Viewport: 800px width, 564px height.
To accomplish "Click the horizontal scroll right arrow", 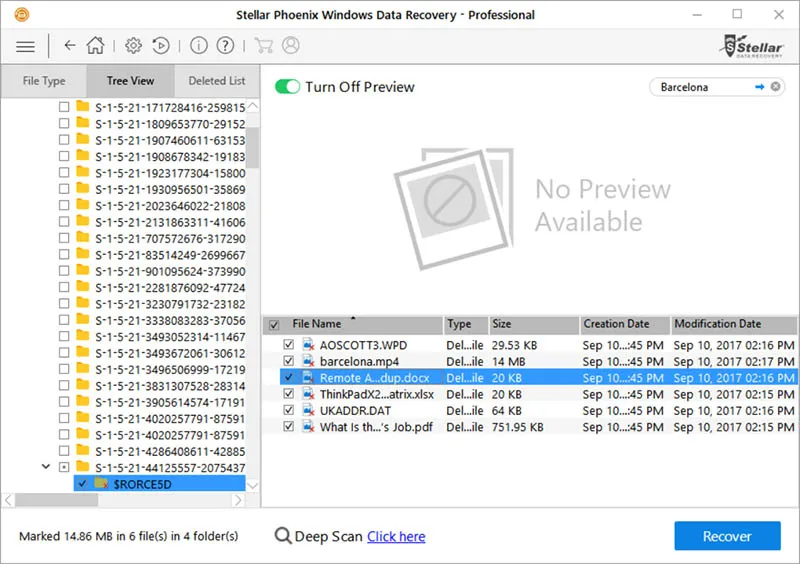I will click(238, 500).
